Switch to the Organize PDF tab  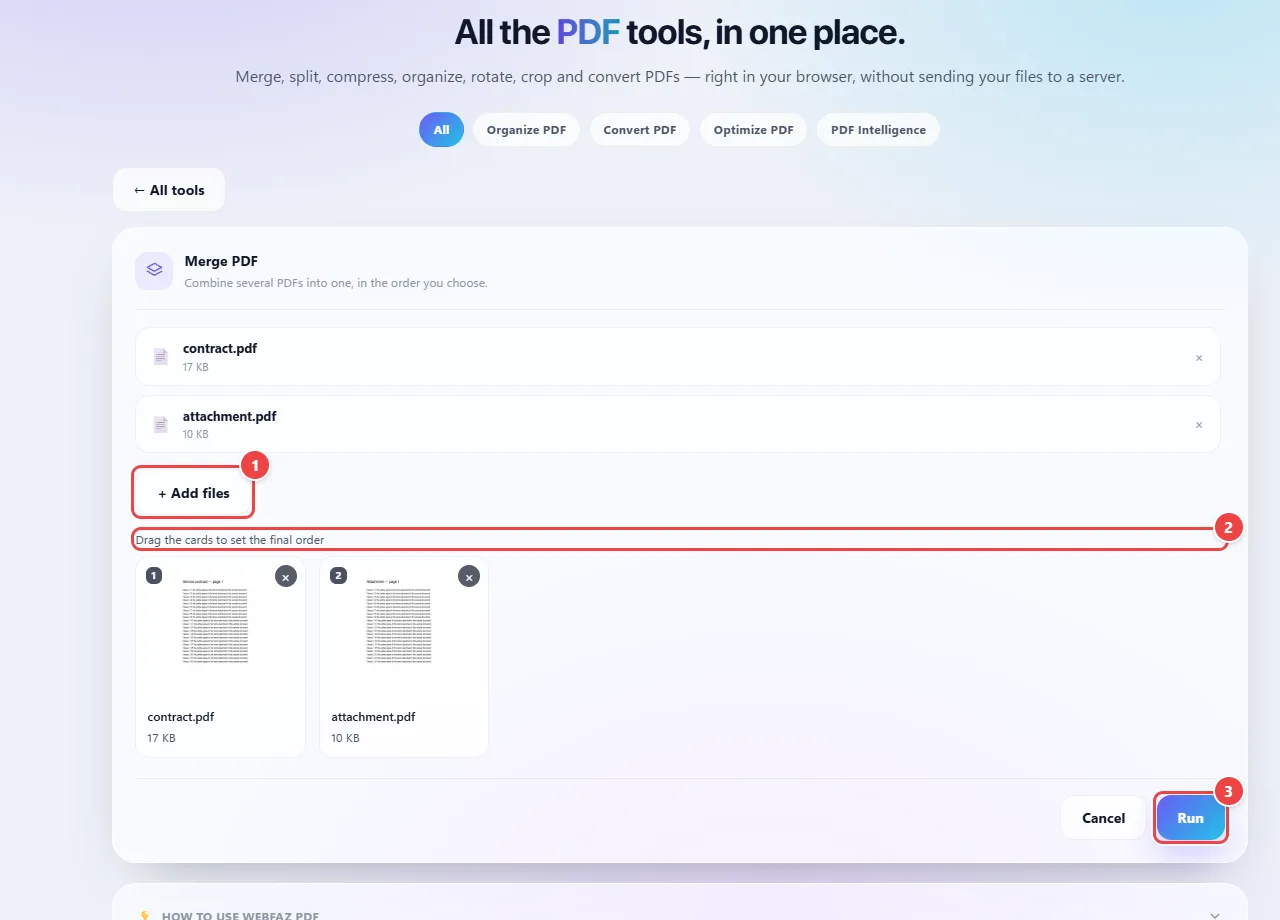[526, 130]
